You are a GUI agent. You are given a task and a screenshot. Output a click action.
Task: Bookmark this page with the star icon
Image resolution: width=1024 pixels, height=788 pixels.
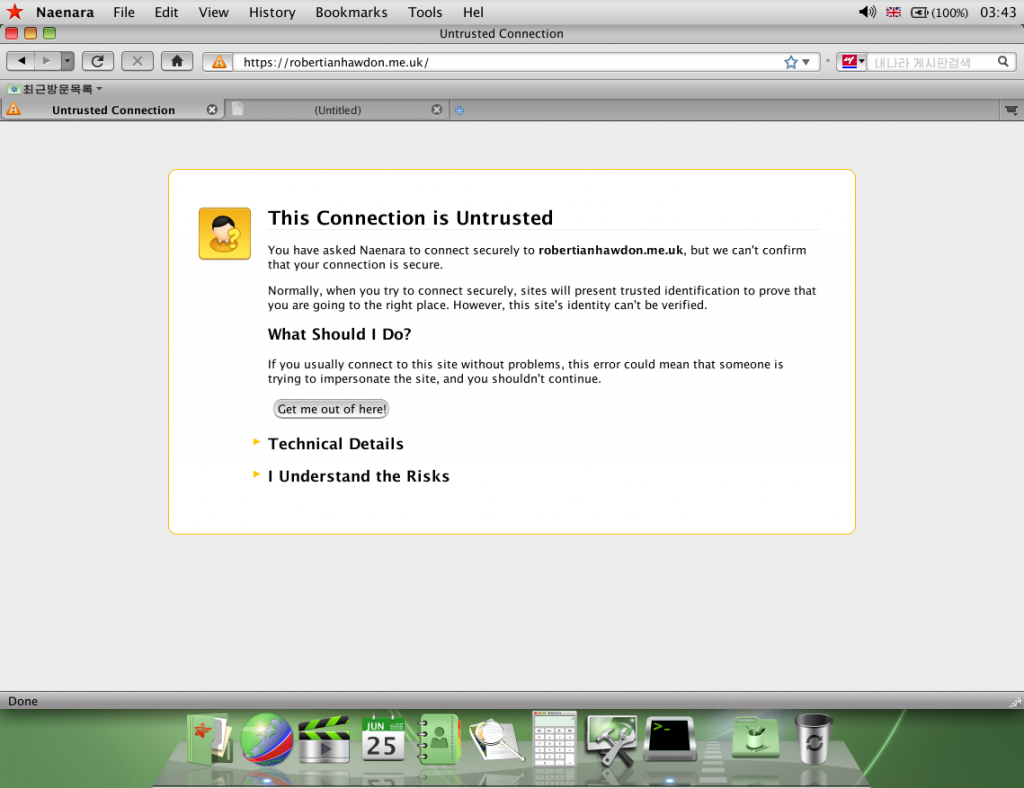point(791,62)
